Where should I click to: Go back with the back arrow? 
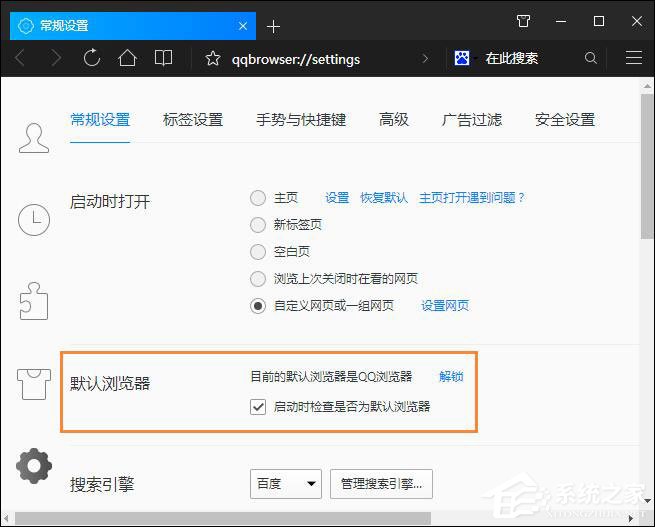[x=20, y=58]
